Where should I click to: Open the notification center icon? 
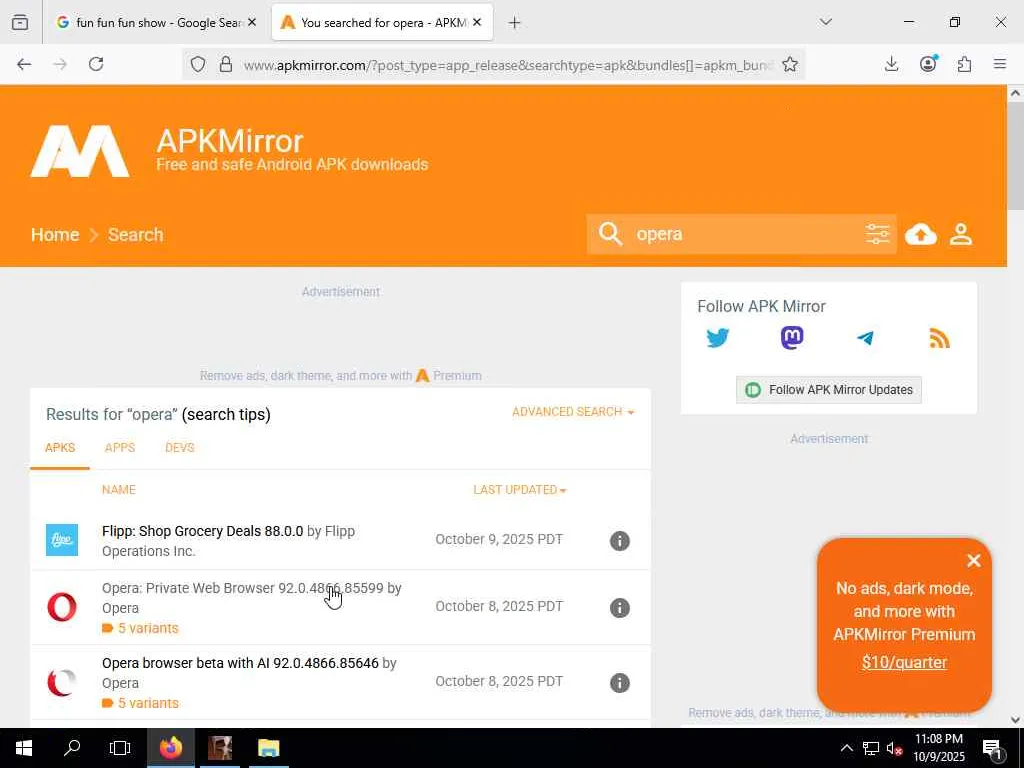[993, 748]
